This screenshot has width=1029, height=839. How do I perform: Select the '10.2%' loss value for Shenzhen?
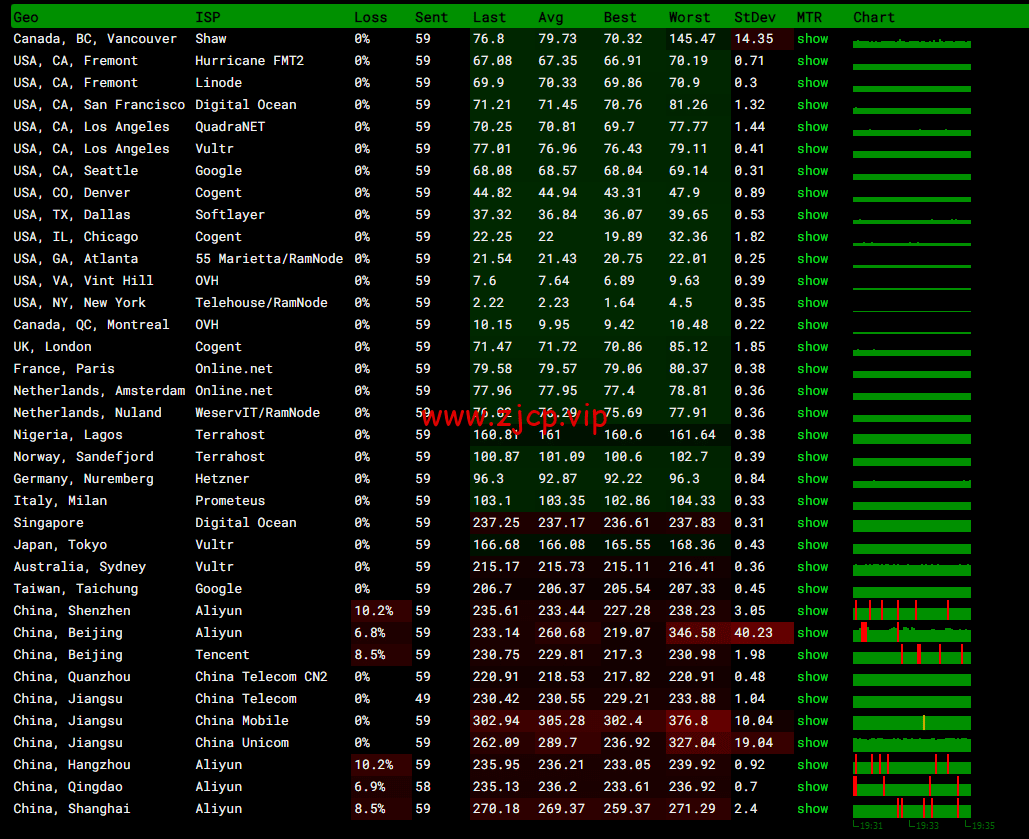click(374, 611)
